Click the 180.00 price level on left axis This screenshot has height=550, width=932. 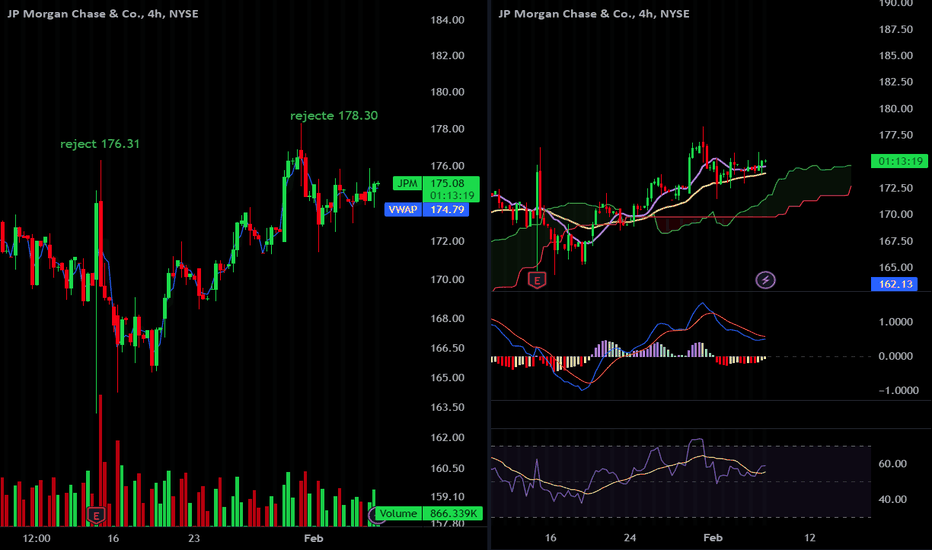click(448, 92)
